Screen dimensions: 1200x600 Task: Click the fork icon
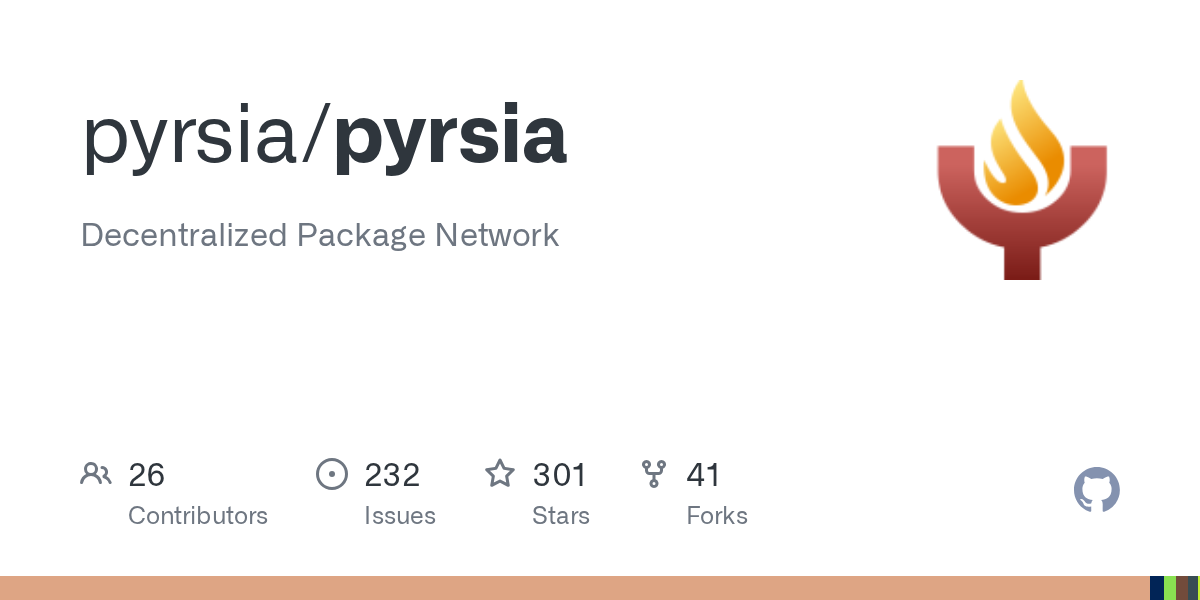coord(654,474)
